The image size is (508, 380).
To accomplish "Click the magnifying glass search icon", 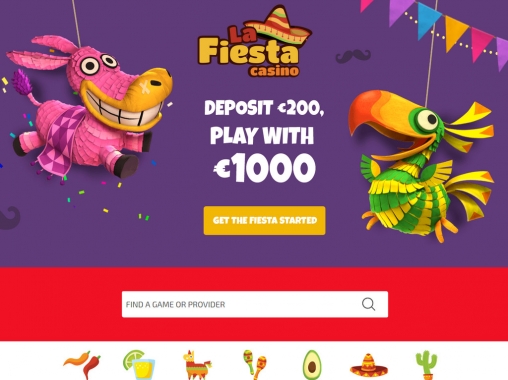I will [368, 304].
